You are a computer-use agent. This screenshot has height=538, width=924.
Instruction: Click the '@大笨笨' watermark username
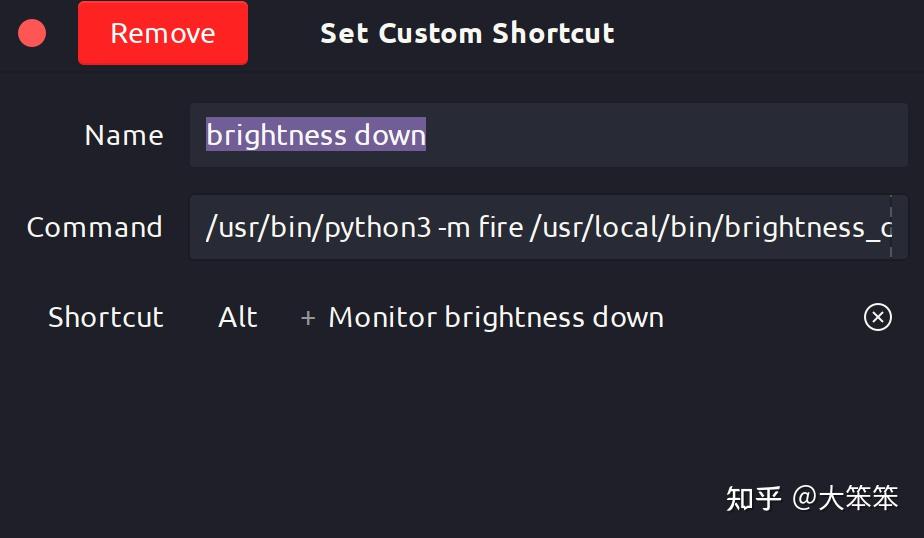tap(846, 498)
